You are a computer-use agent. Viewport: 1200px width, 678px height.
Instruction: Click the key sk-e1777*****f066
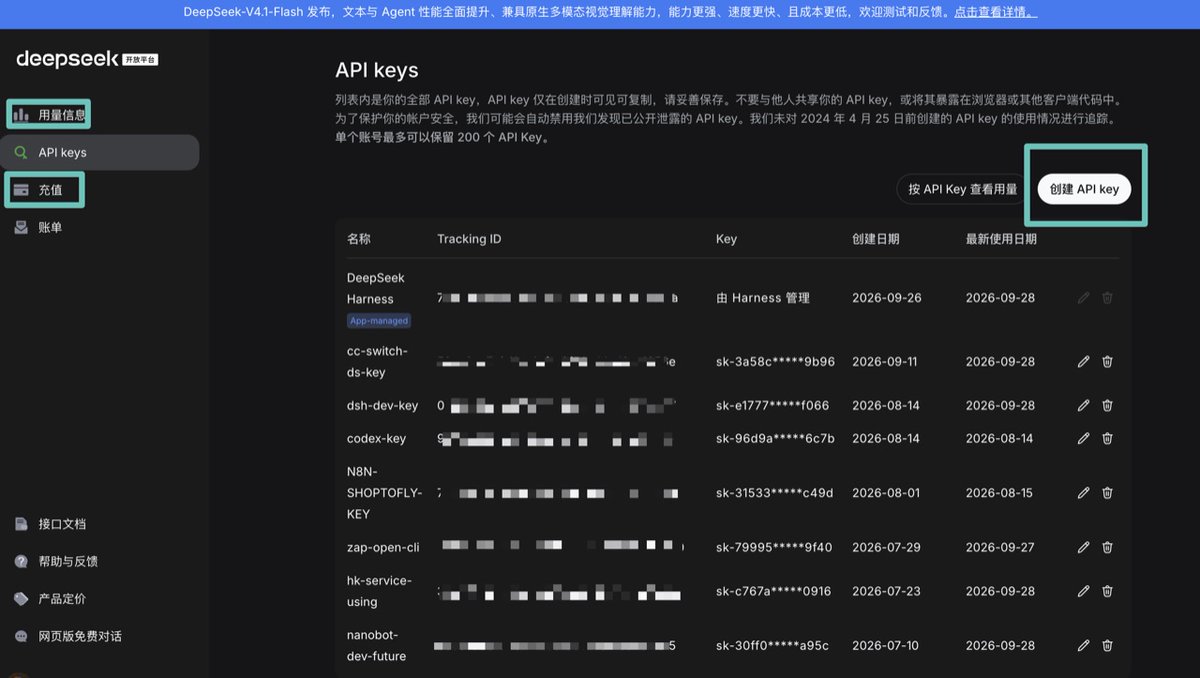[773, 406]
